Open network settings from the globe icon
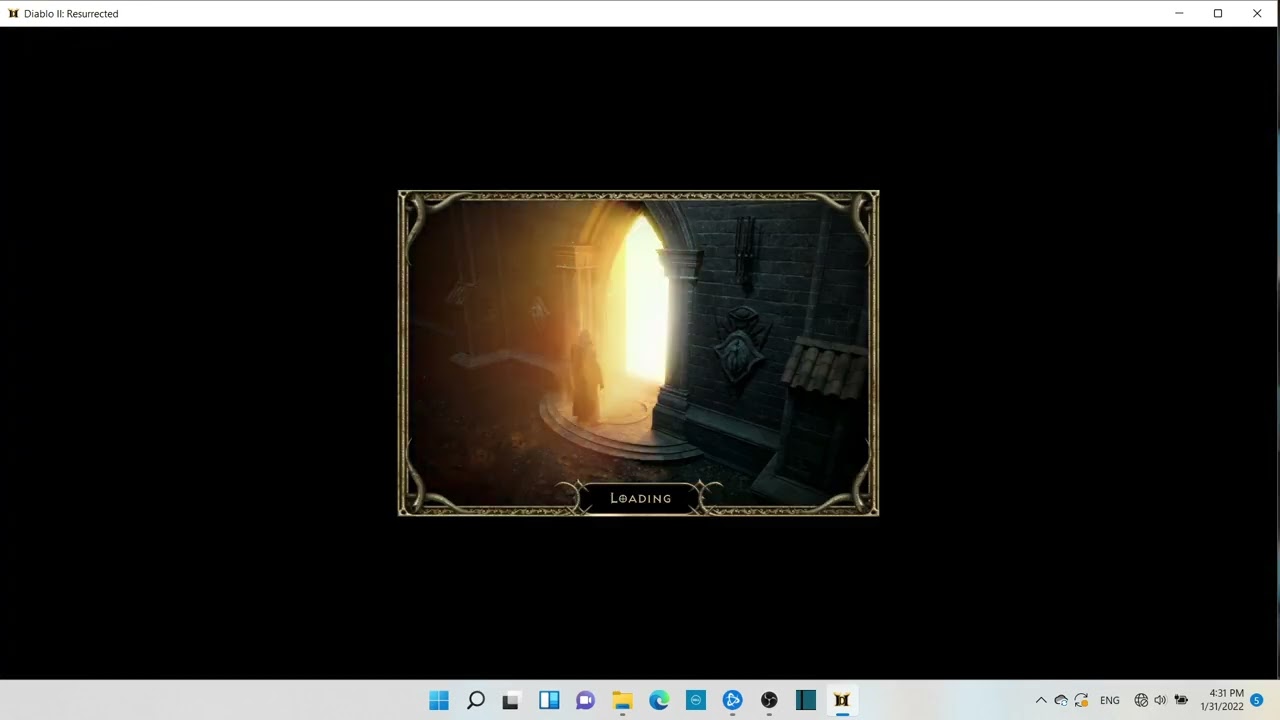This screenshot has height=720, width=1280. coord(1141,701)
